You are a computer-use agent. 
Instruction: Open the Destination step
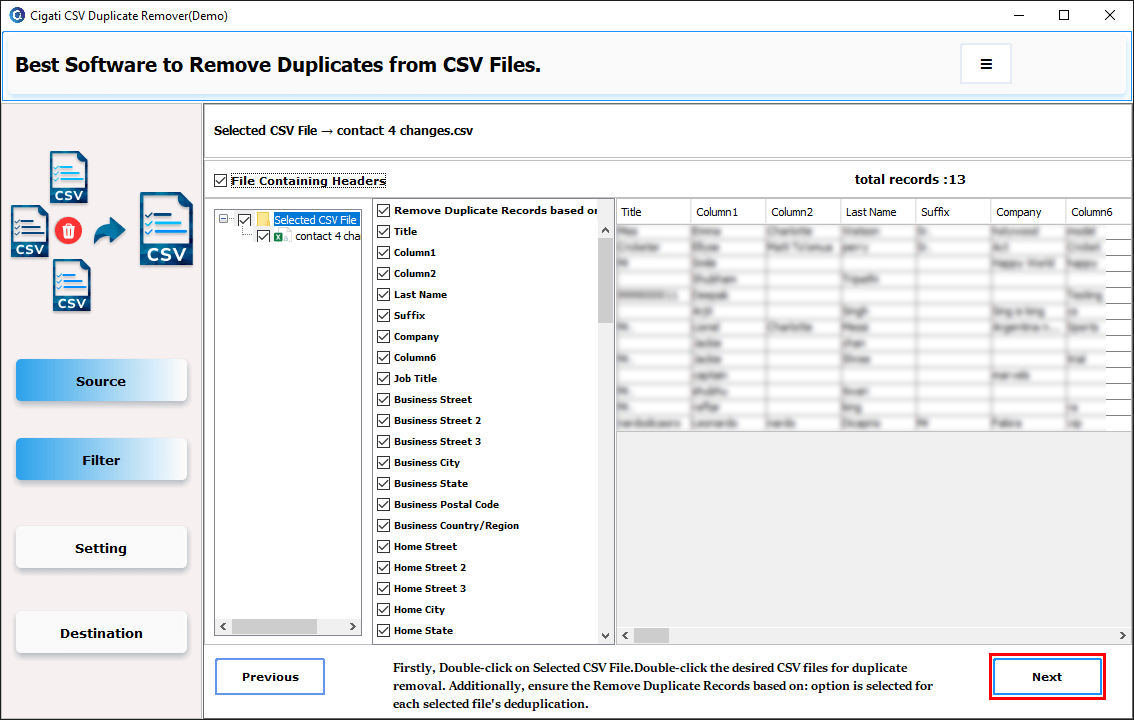pyautogui.click(x=101, y=633)
